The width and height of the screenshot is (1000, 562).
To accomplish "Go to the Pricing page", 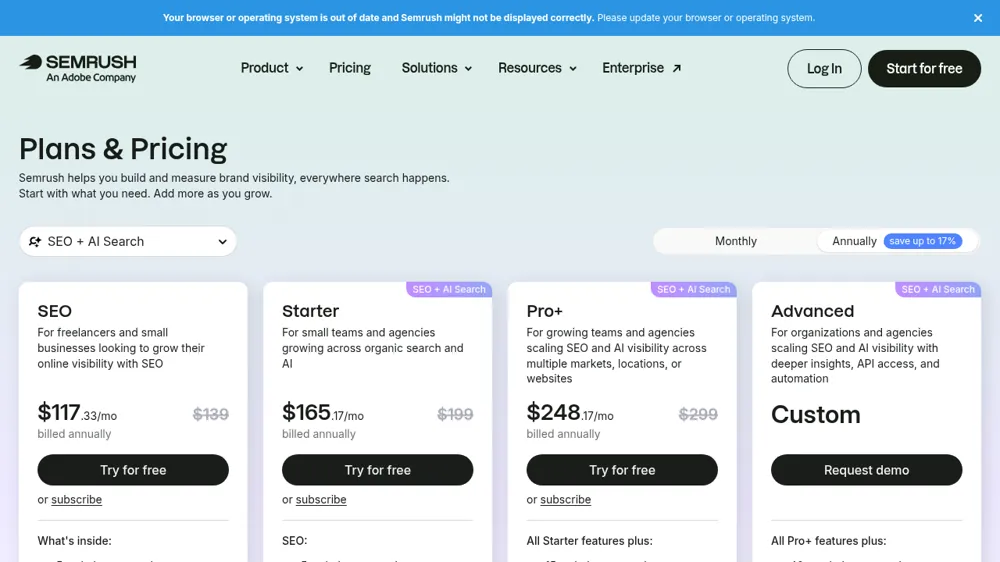I will click(349, 68).
